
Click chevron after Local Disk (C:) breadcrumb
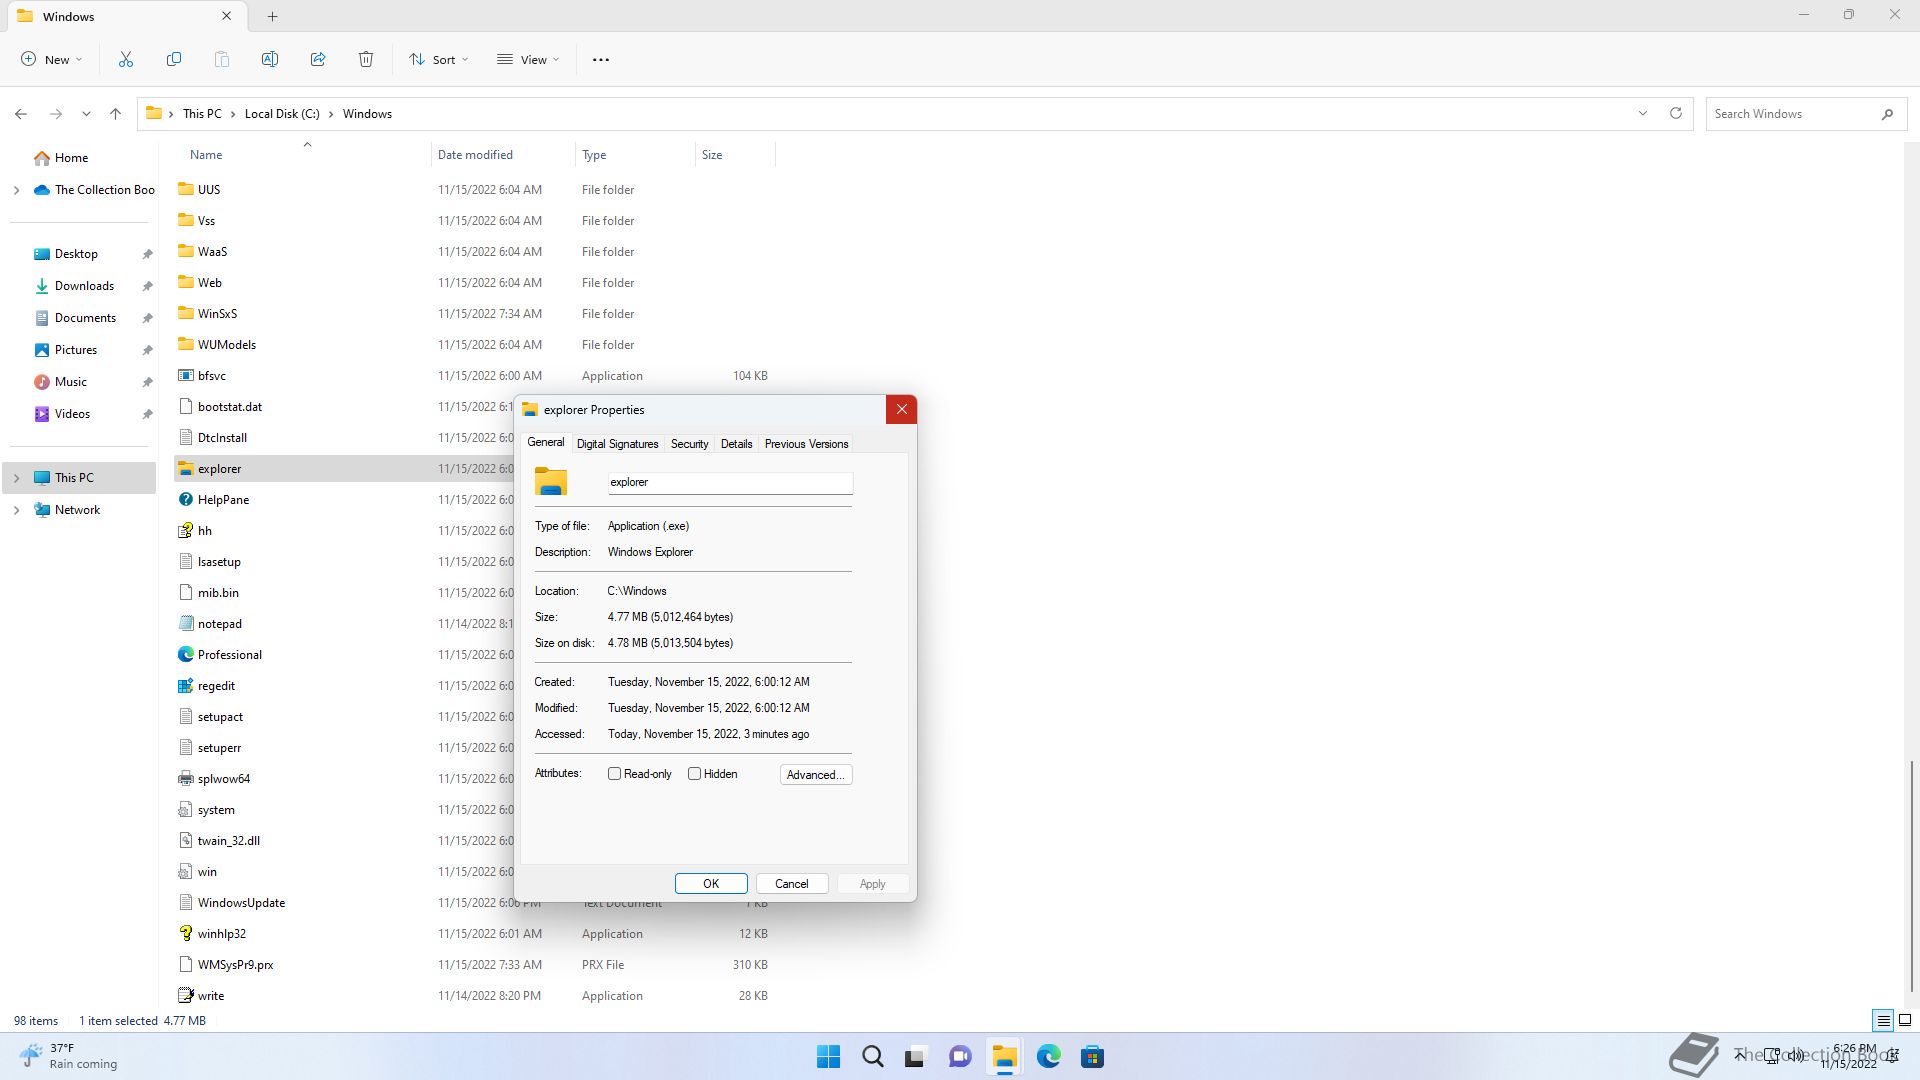click(331, 114)
